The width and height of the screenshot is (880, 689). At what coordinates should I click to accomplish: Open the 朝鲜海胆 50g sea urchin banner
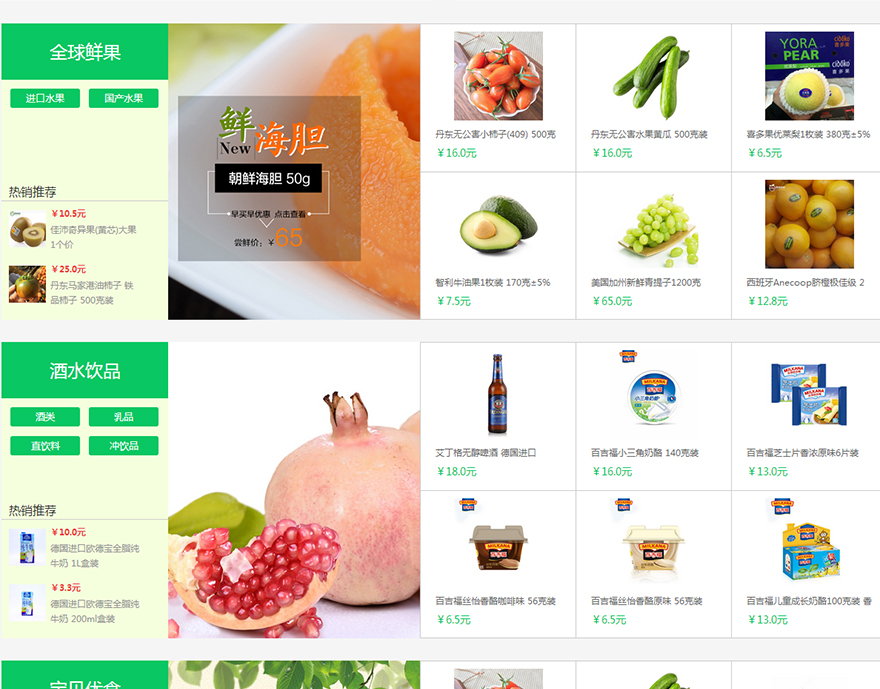294,172
